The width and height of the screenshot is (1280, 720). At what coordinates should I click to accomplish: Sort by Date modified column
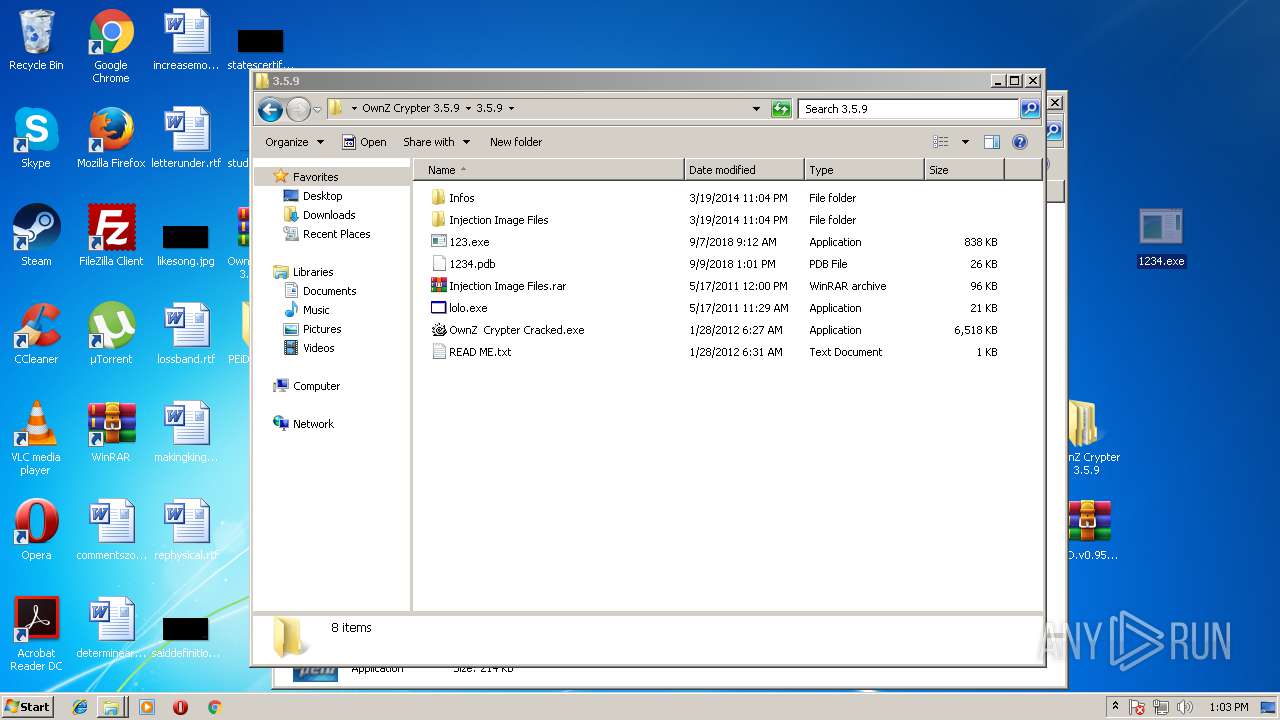tap(744, 170)
